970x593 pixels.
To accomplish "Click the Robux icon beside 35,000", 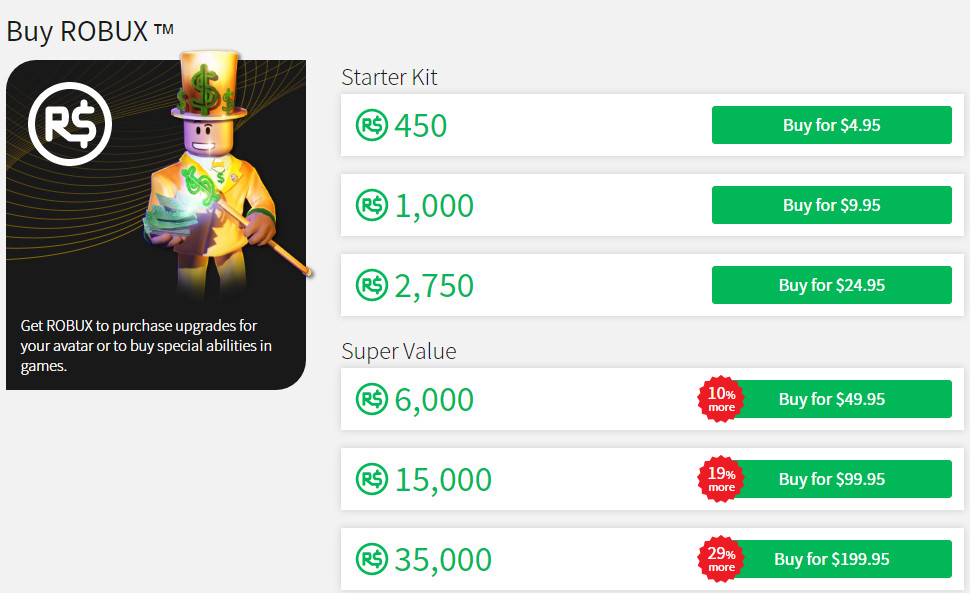I will [x=371, y=559].
